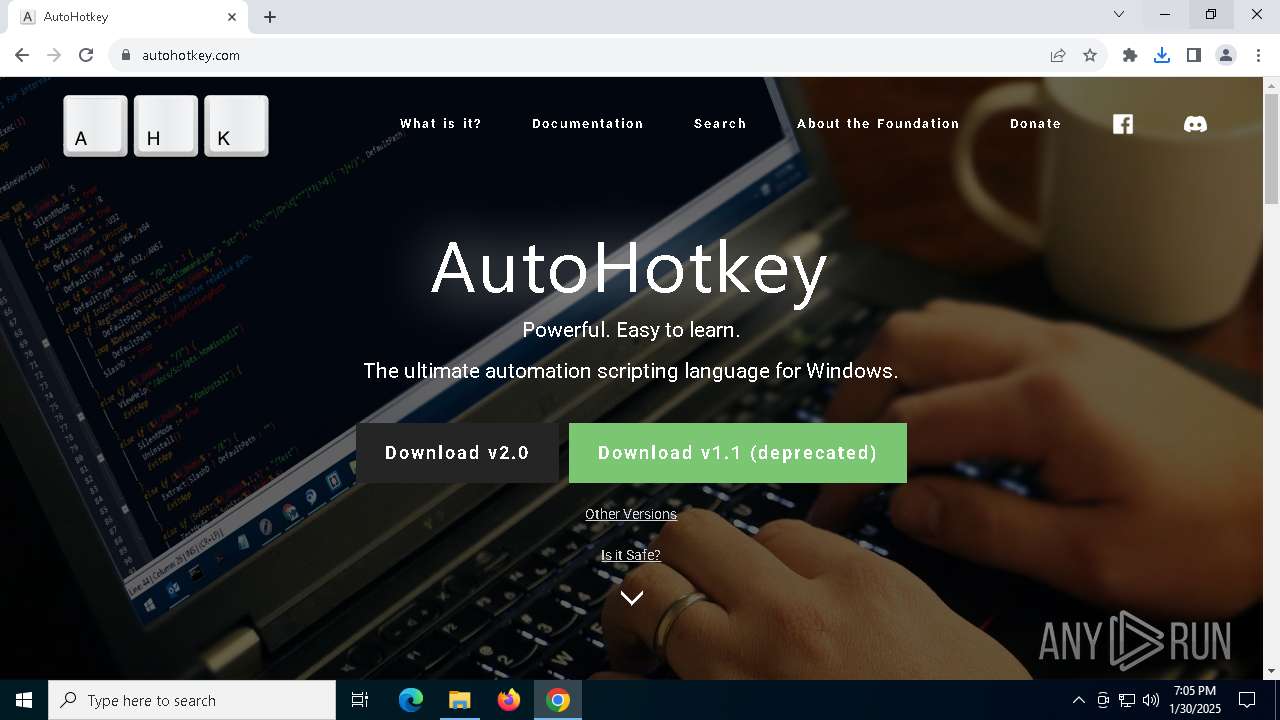1280x720 pixels.
Task: Launch Firefox from the taskbar
Action: tap(509, 700)
